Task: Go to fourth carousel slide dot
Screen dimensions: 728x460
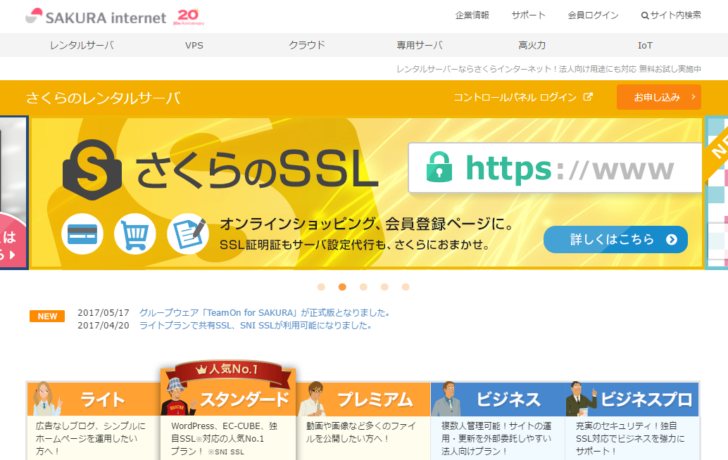Action: pos(384,287)
